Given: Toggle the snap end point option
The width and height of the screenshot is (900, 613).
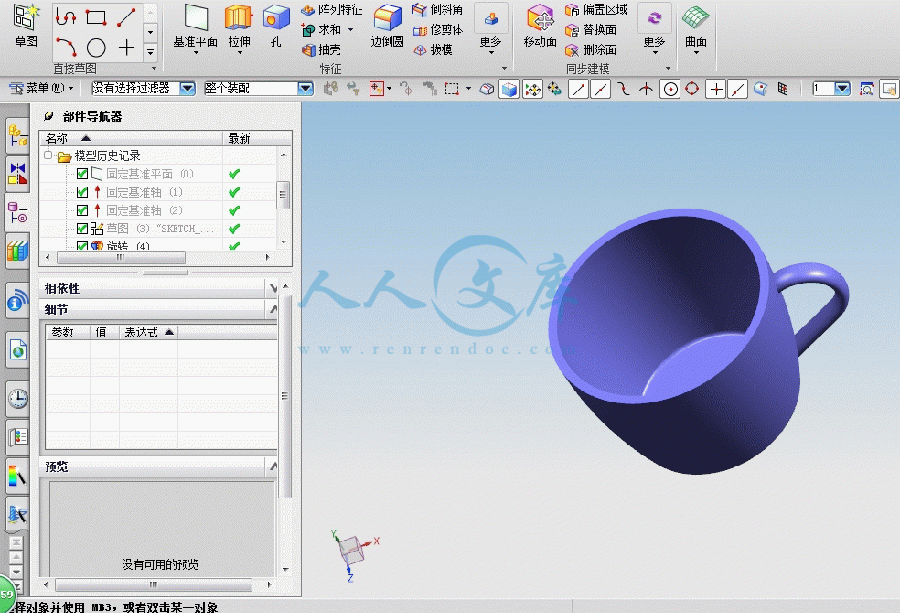Looking at the screenshot, I should [x=578, y=89].
